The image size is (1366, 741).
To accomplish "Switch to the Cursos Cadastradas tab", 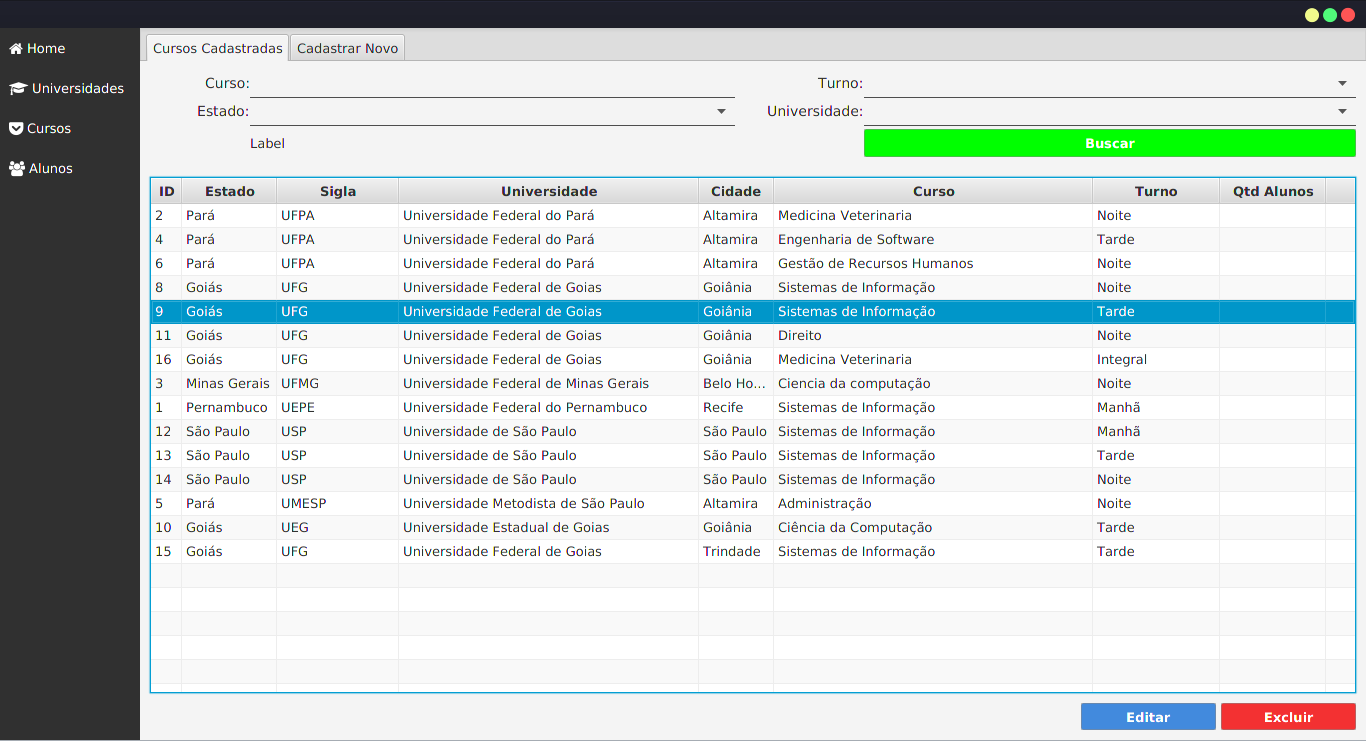I will click(x=218, y=48).
